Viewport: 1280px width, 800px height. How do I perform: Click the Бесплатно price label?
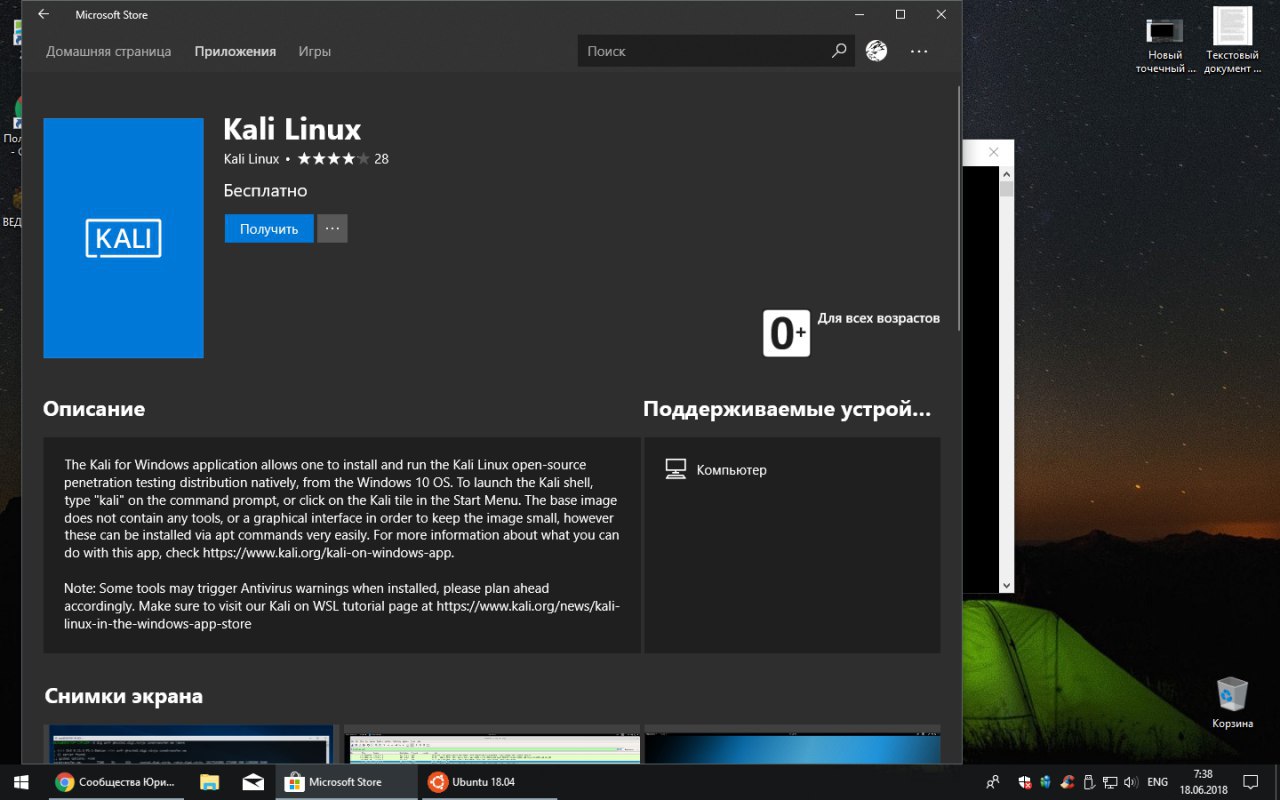tap(266, 190)
